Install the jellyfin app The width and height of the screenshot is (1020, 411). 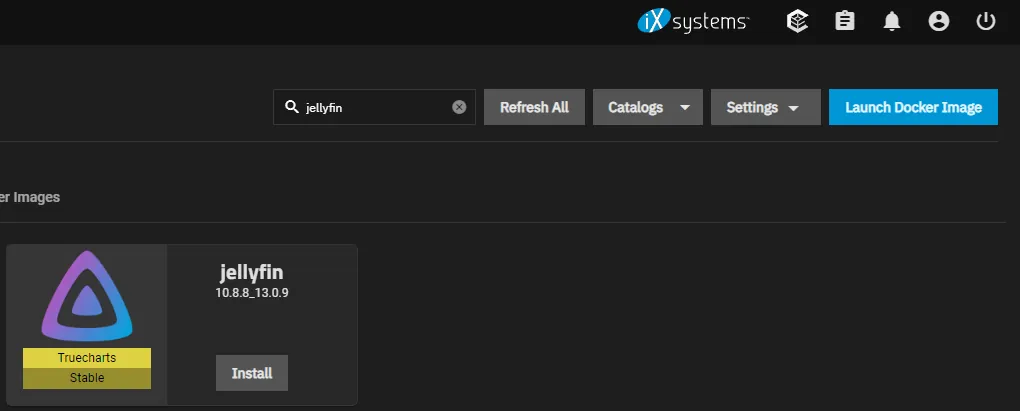(252, 373)
